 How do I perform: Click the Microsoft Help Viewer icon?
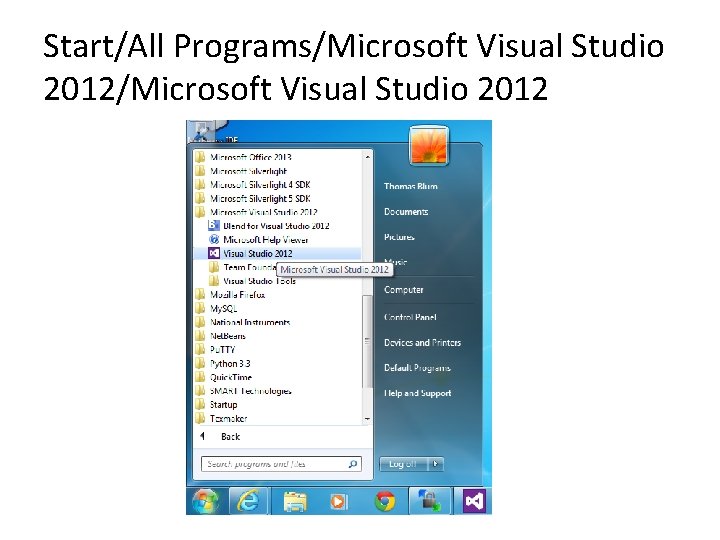tap(214, 239)
